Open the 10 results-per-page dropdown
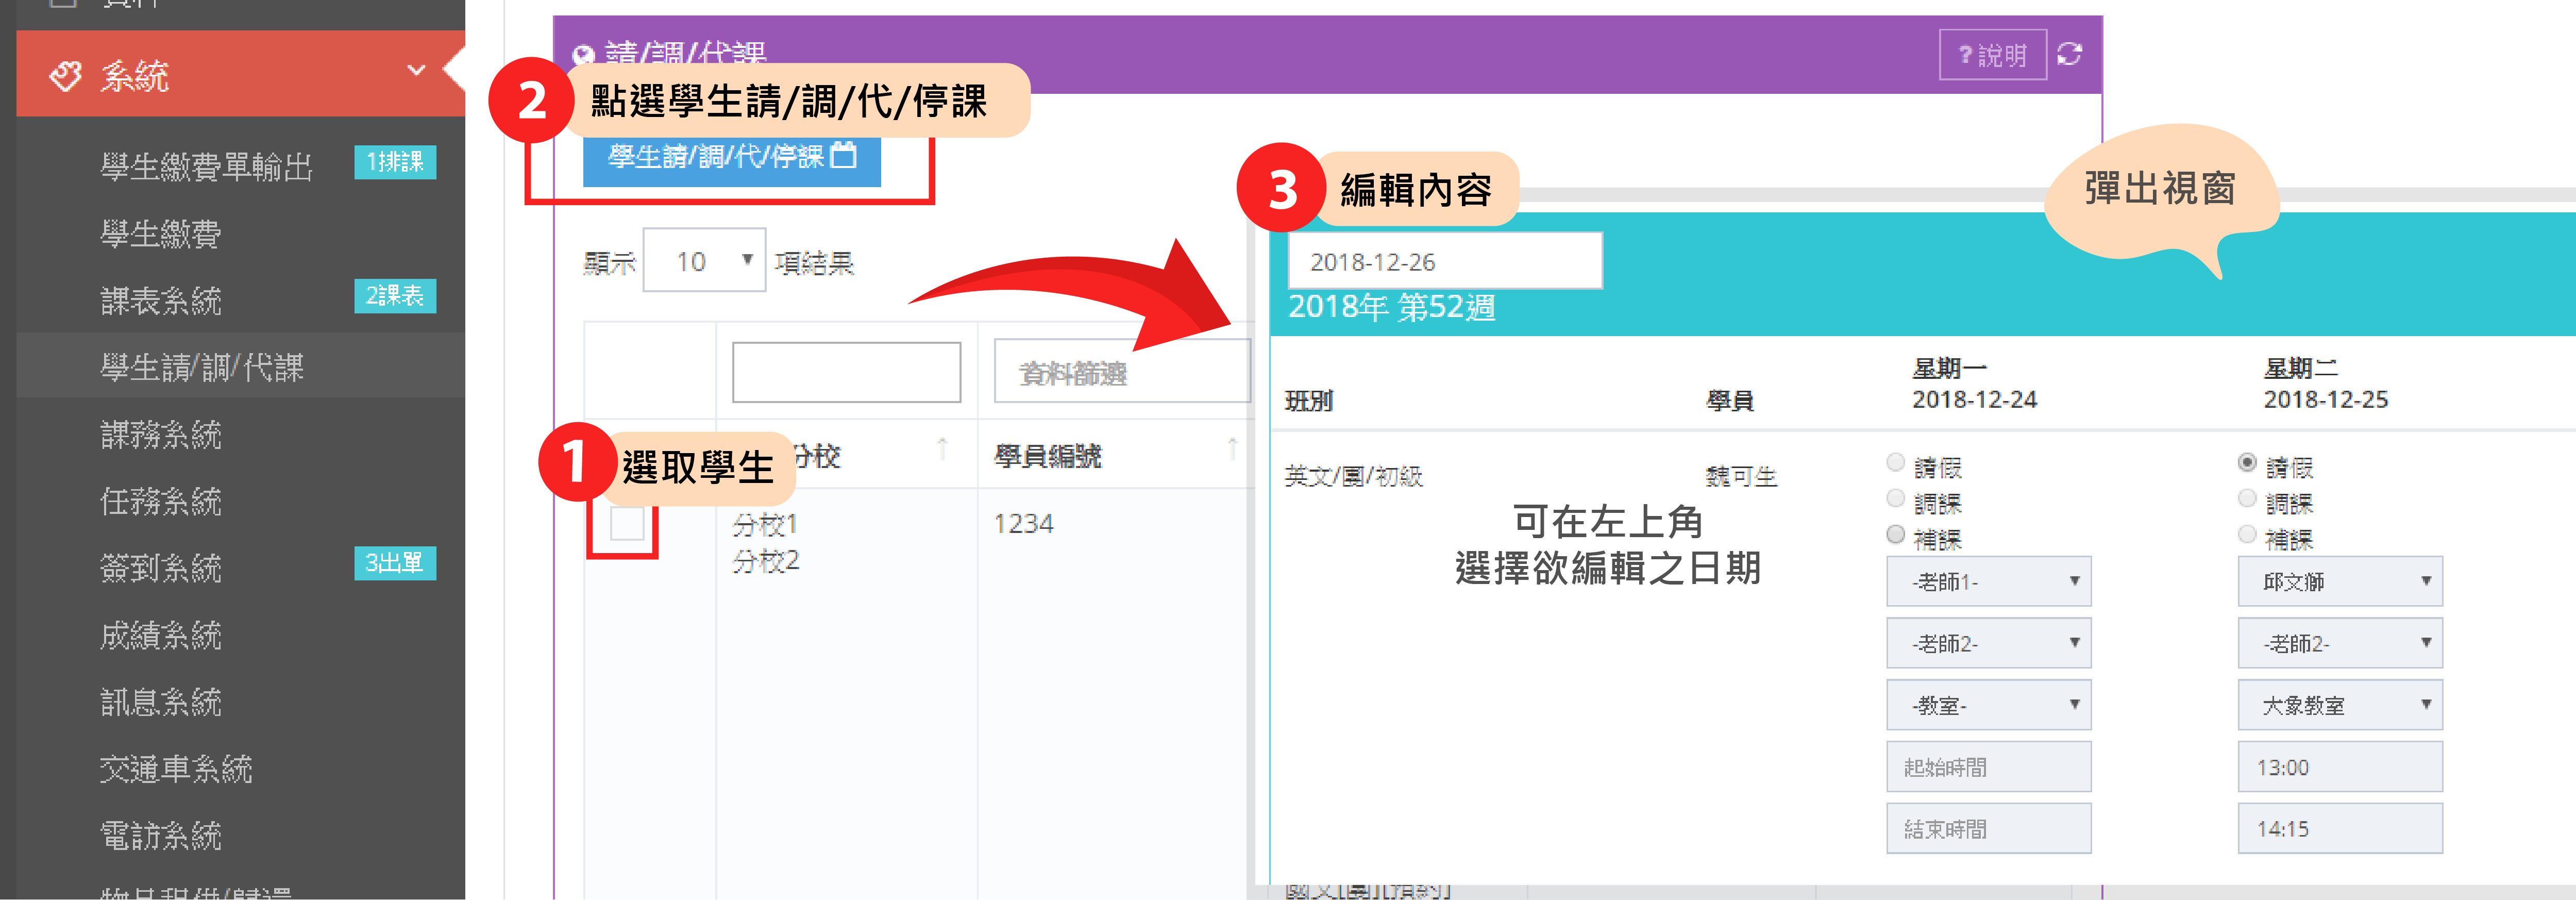Image resolution: width=2576 pixels, height=900 pixels. click(704, 261)
